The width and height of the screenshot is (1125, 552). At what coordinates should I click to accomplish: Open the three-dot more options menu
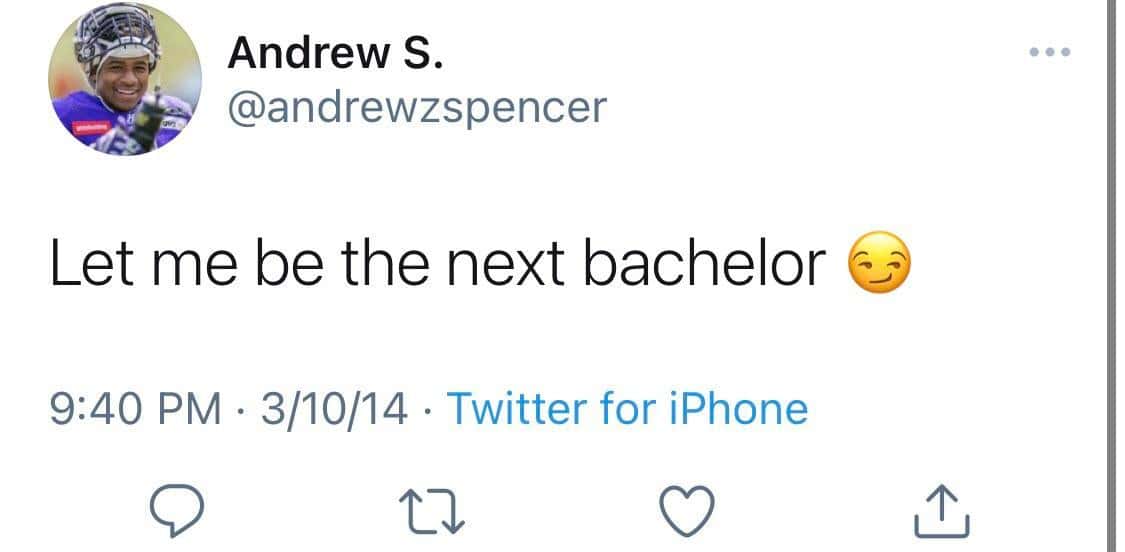[x=1050, y=51]
